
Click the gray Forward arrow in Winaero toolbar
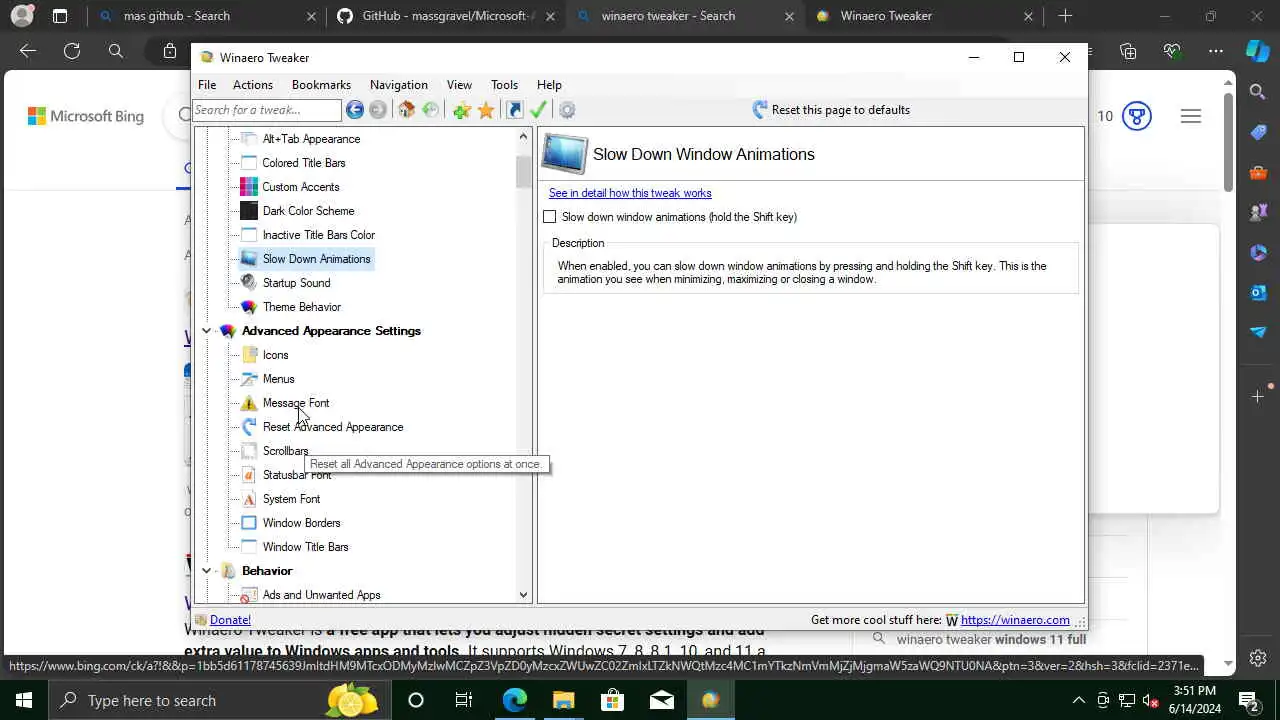point(378,110)
